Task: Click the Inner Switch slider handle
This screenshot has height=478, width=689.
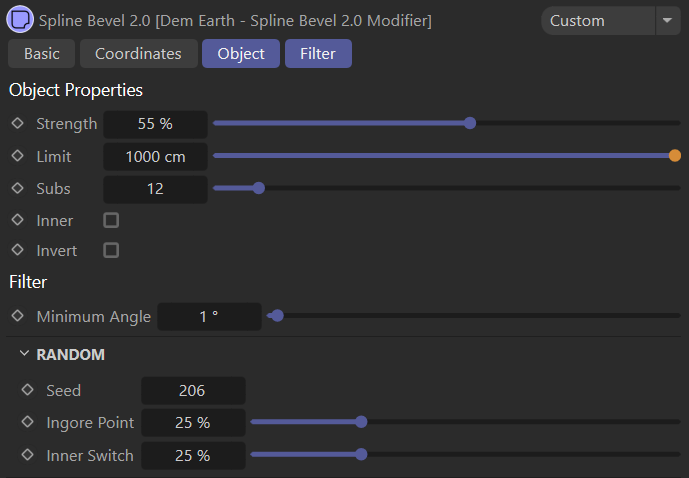Action: (x=361, y=454)
